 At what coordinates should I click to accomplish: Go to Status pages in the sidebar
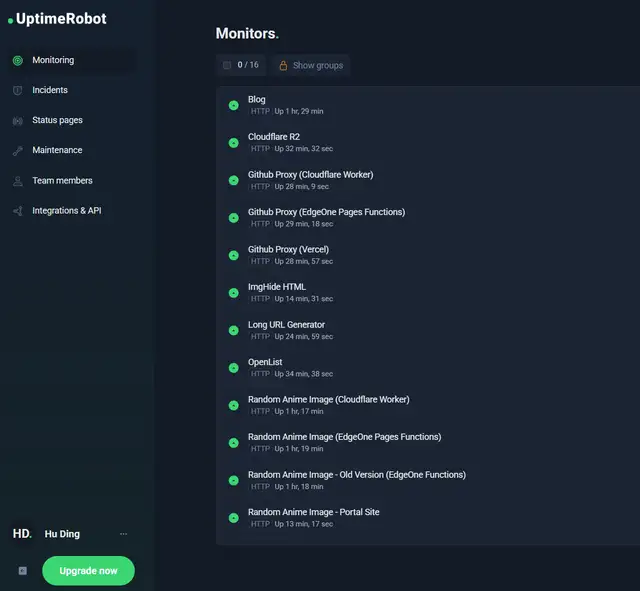(57, 120)
